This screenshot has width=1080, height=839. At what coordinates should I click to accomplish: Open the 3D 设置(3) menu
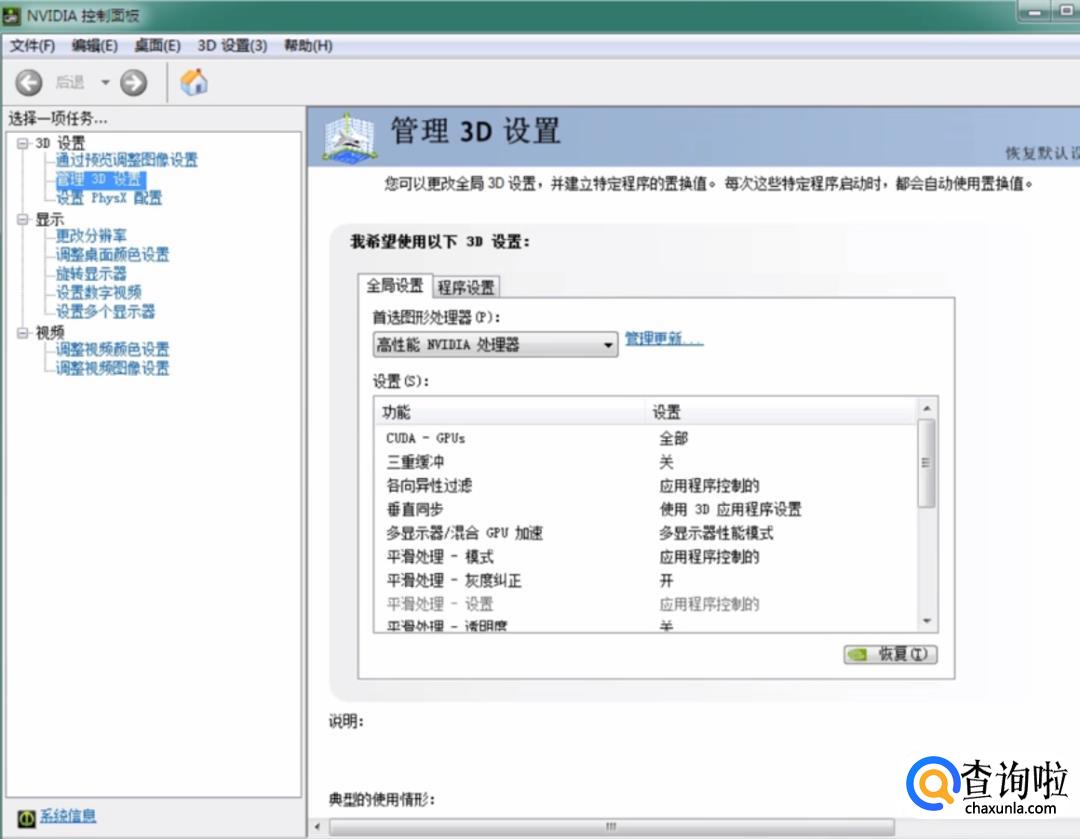pos(232,46)
